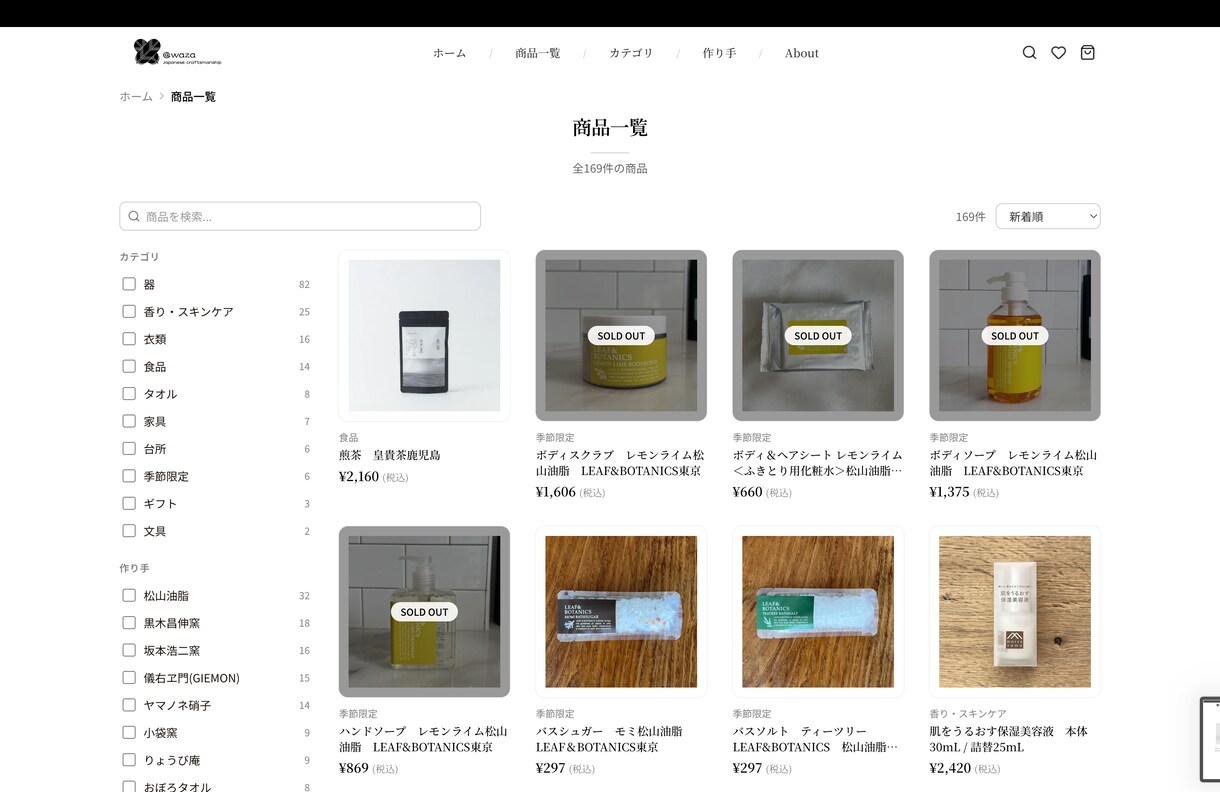The height and width of the screenshot is (792, 1220).
Task: Click the ¥1,375 price text
Action: [950, 492]
